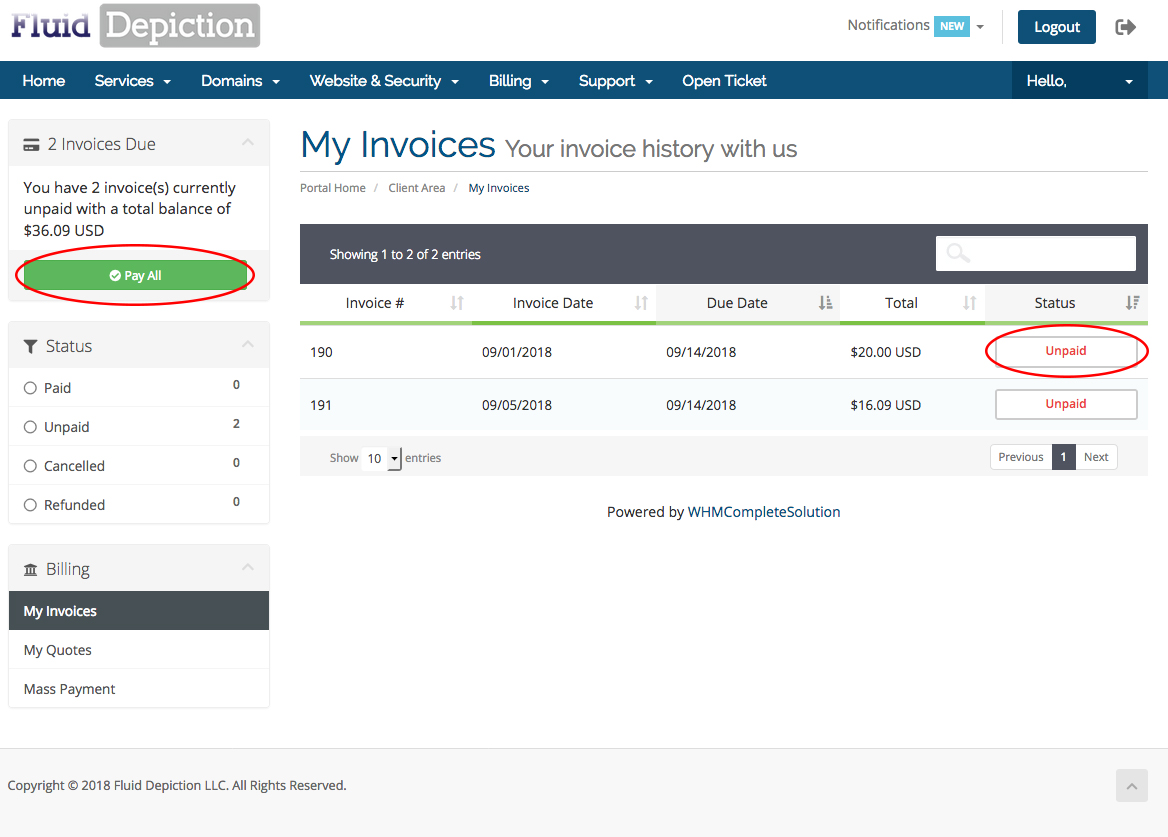The height and width of the screenshot is (837, 1168).
Task: Open My Invoices in the Billing sidebar
Action: tap(139, 611)
